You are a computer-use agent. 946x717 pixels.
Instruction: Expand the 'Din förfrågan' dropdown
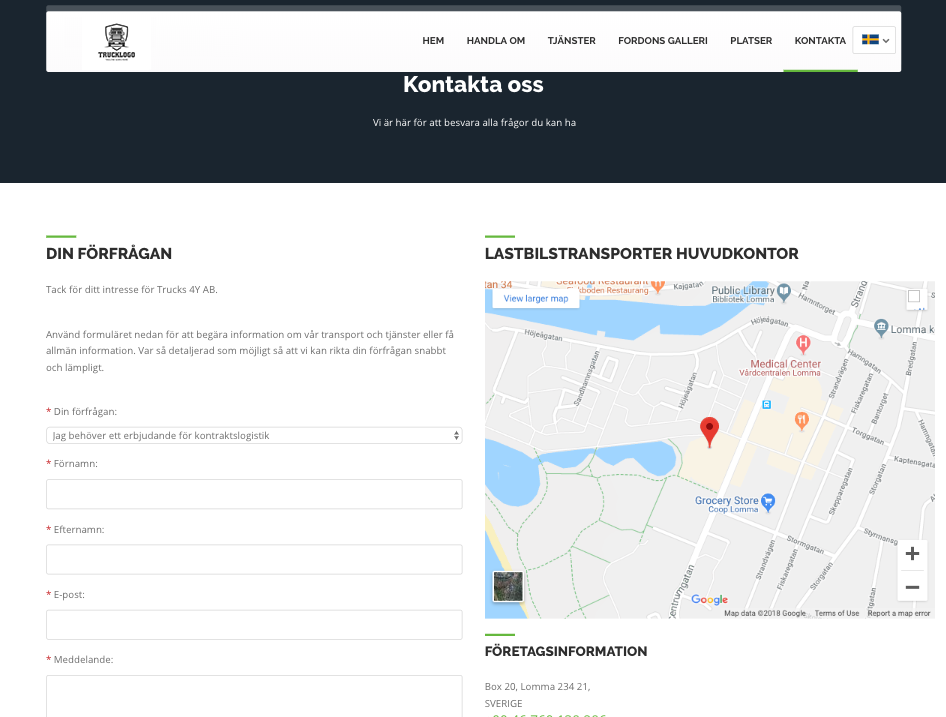[254, 435]
